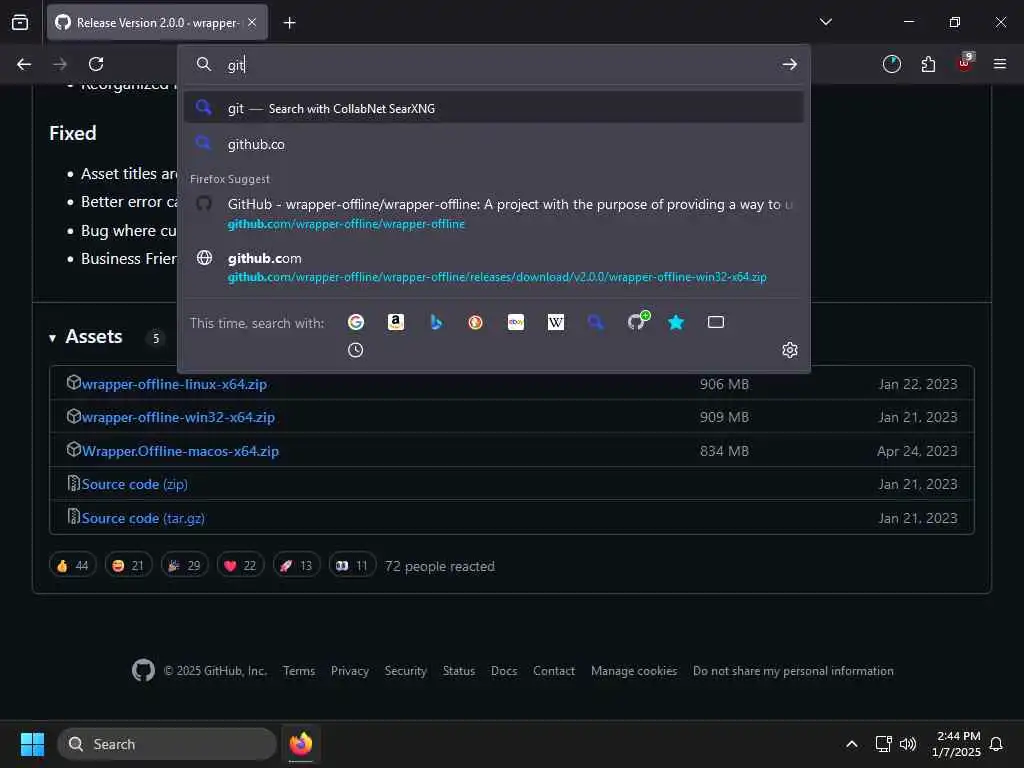Image resolution: width=1024 pixels, height=768 pixels.
Task: Open the uBlock Origin extension icon
Action: (x=965, y=63)
